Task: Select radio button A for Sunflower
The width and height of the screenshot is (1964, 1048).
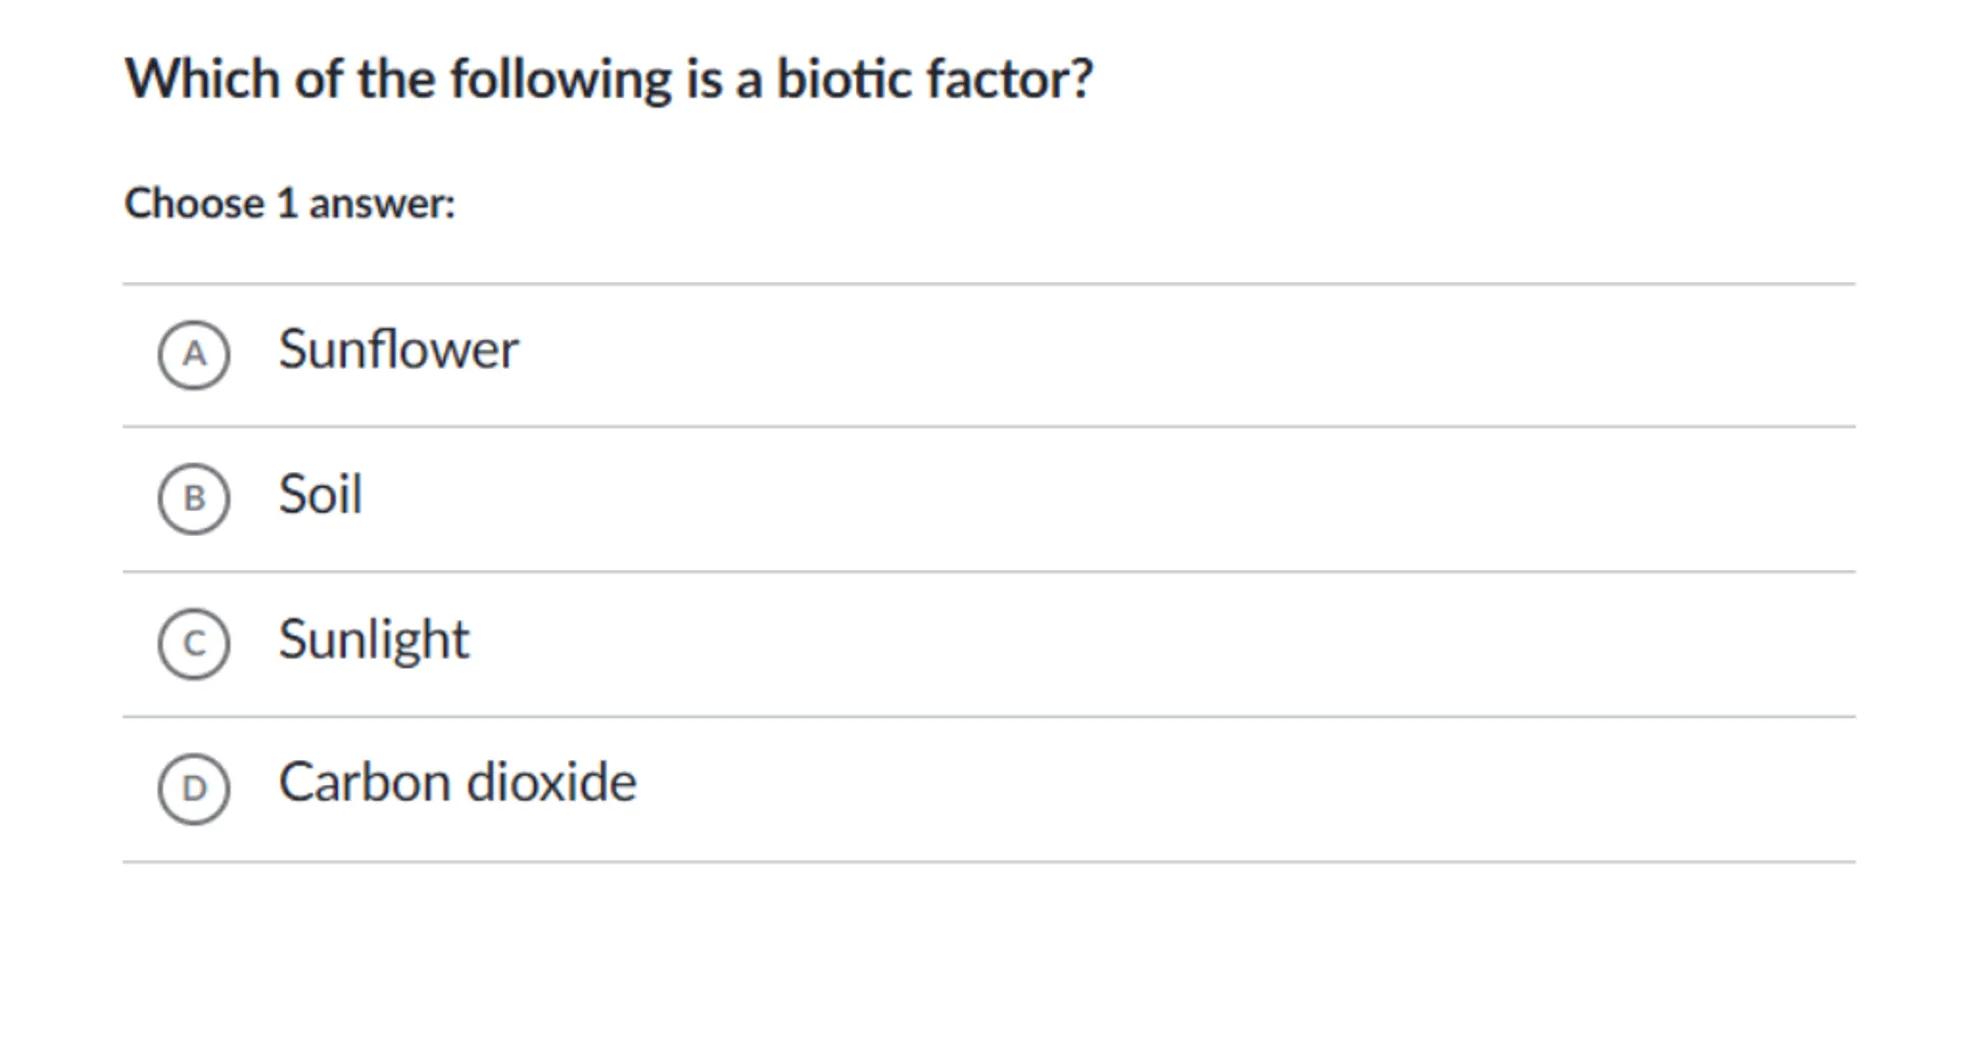Action: pyautogui.click(x=194, y=354)
